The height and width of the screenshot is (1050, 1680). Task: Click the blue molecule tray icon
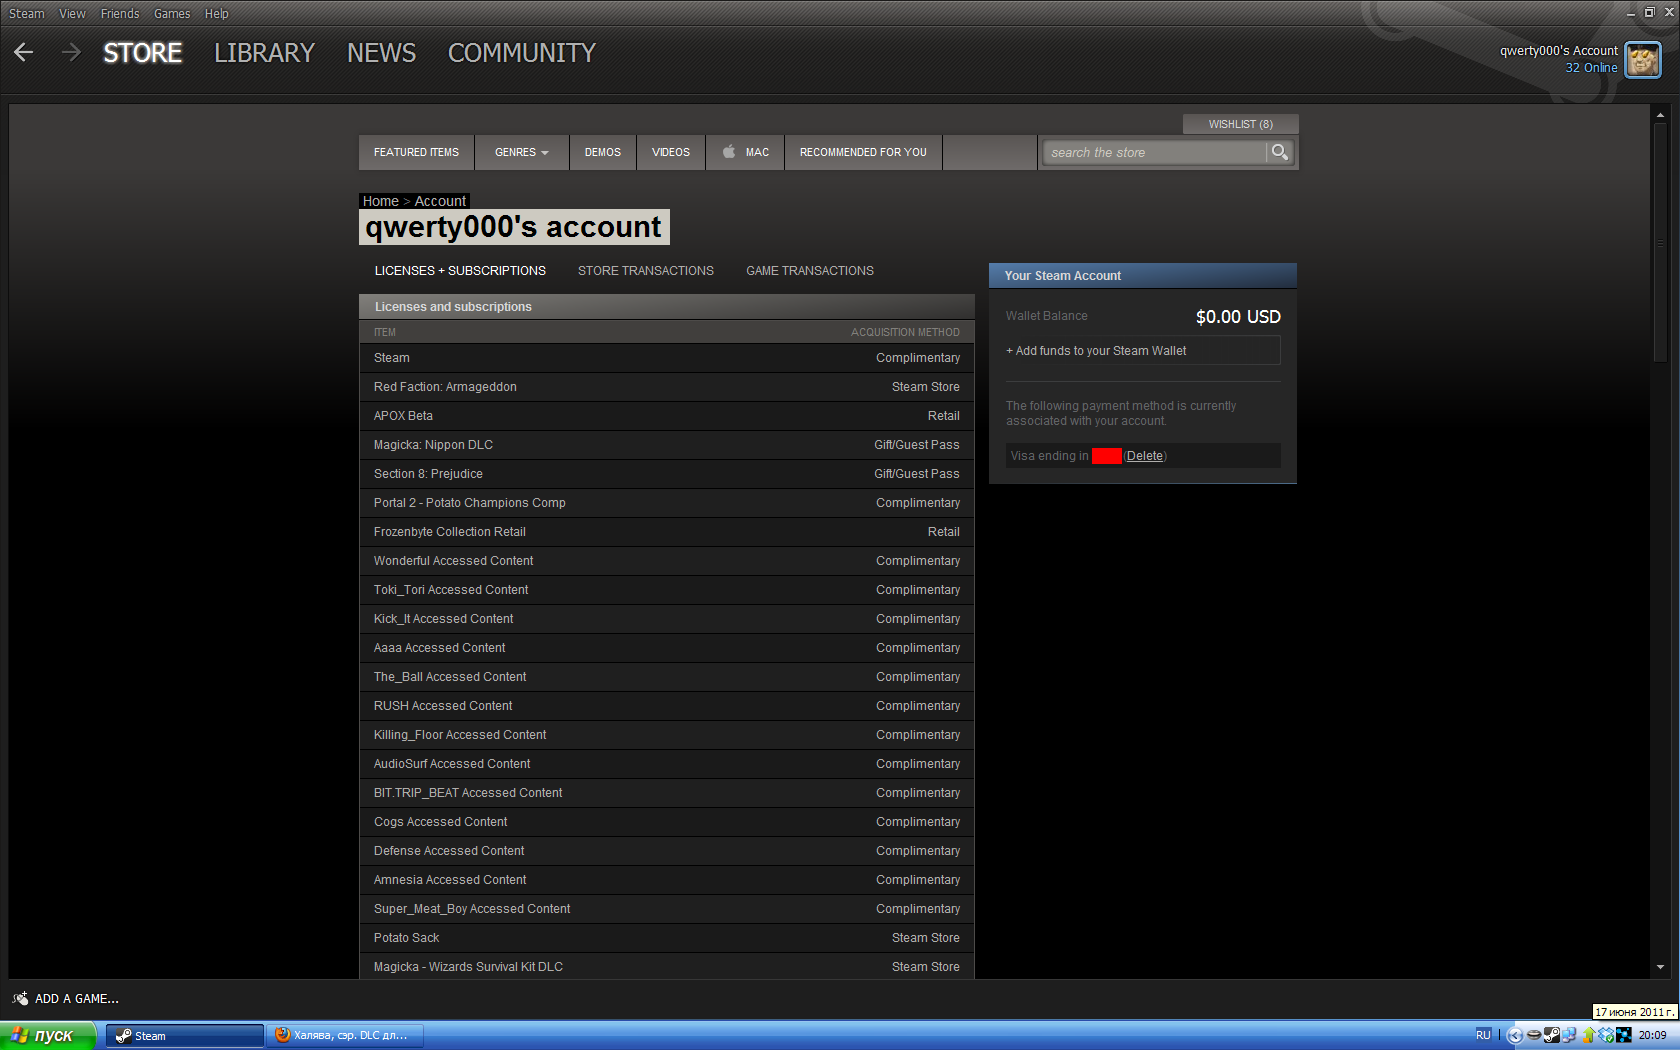tap(1624, 1035)
